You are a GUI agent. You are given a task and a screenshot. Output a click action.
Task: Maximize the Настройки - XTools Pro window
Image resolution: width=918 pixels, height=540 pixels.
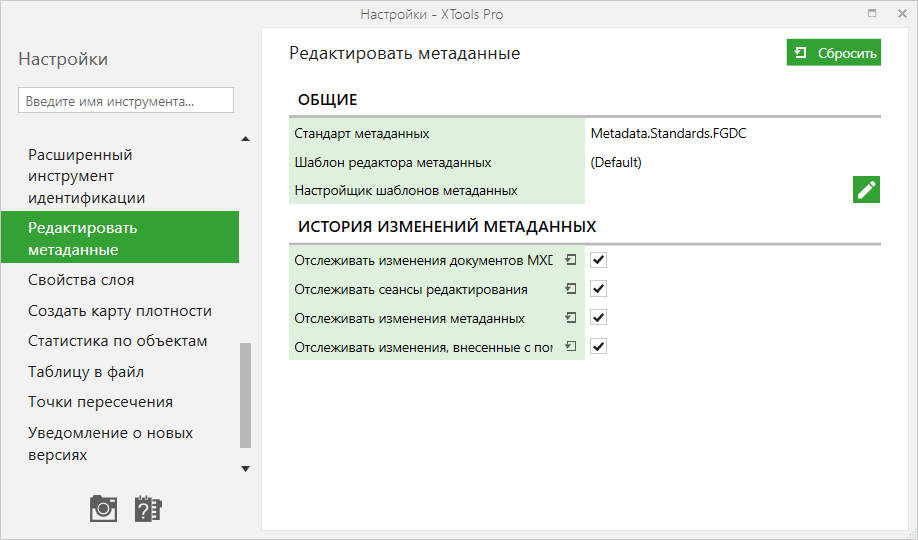pyautogui.click(x=872, y=13)
